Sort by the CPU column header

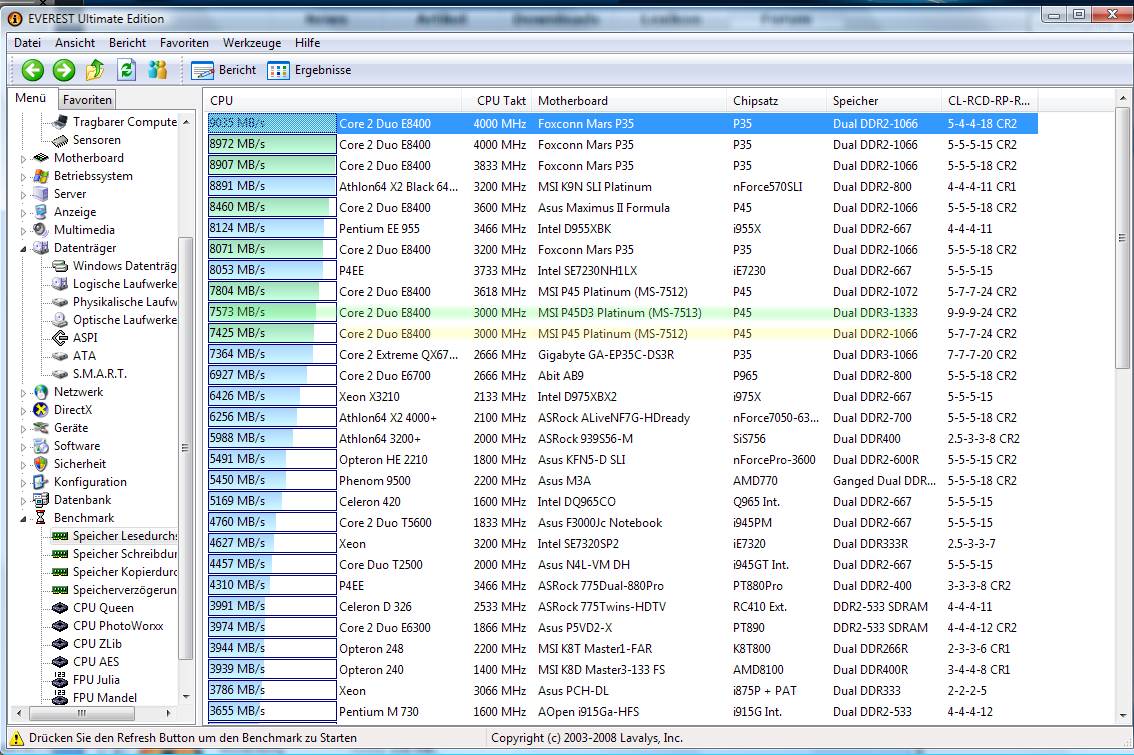pyautogui.click(x=333, y=101)
